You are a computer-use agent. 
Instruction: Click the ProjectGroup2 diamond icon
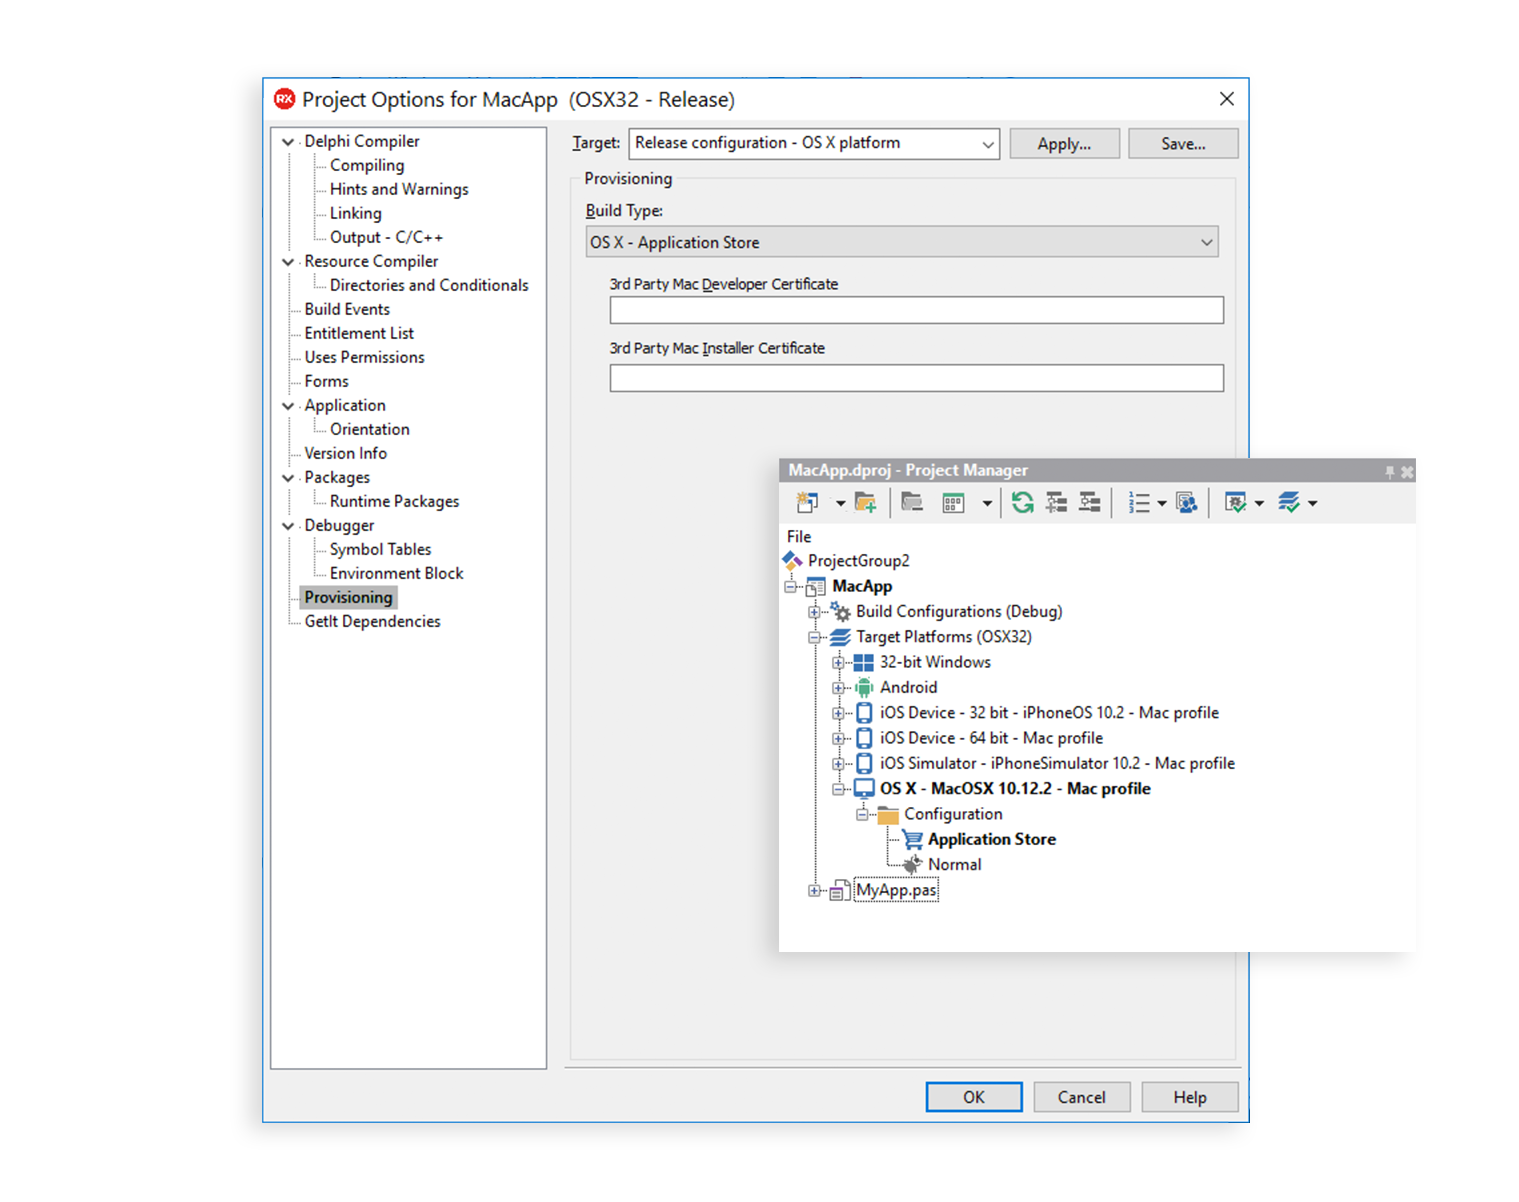coord(793,561)
